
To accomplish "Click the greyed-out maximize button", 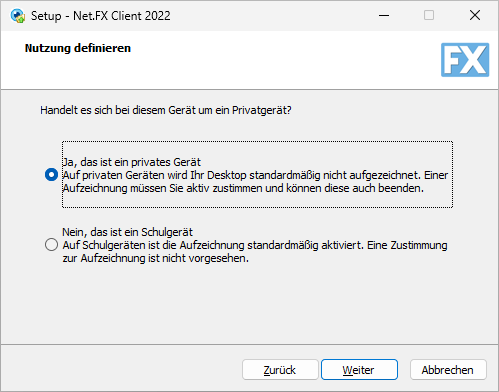I will (429, 15).
